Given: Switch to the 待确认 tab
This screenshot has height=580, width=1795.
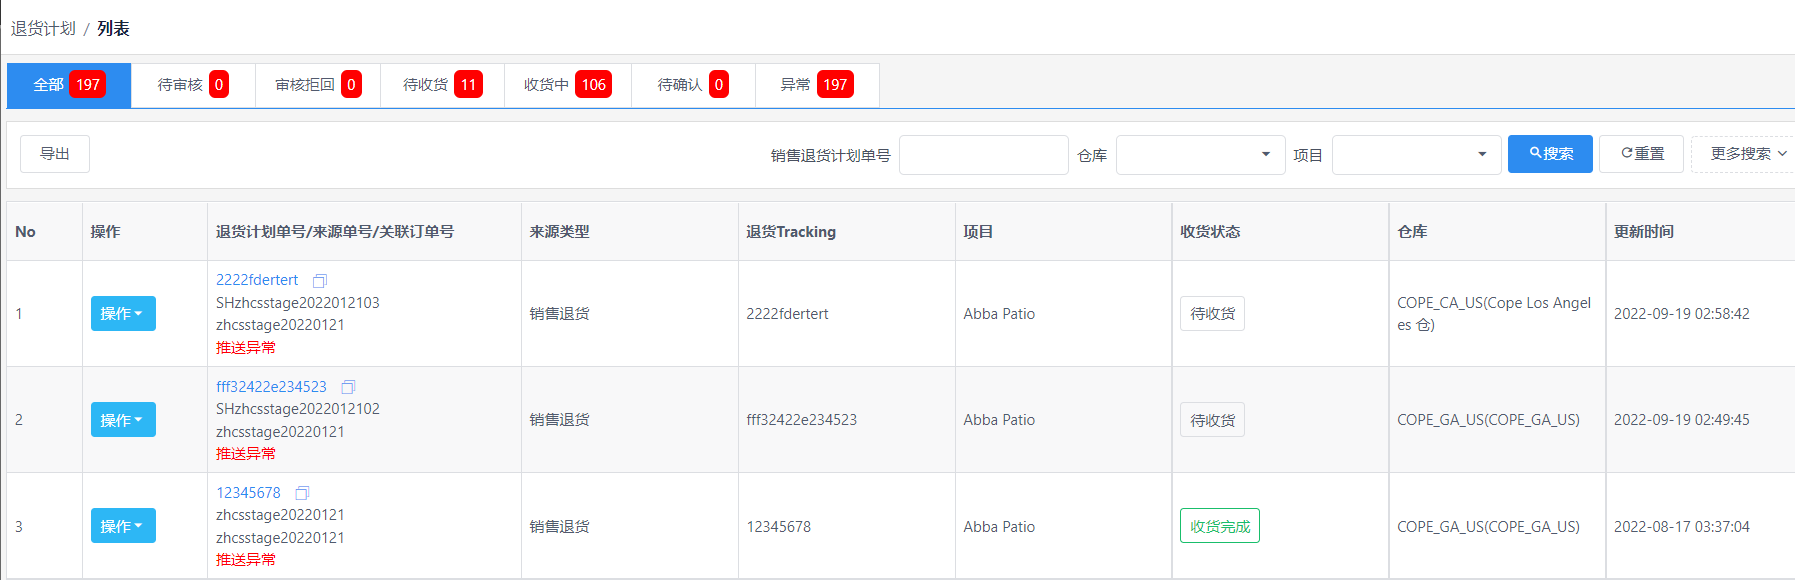Looking at the screenshot, I should coord(693,85).
